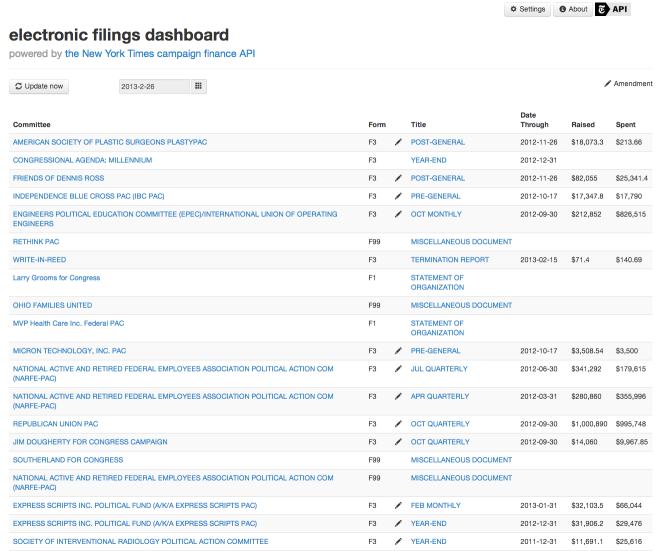Open Larry Grooms for Congress committee page
The height and width of the screenshot is (551, 672).
(56, 278)
